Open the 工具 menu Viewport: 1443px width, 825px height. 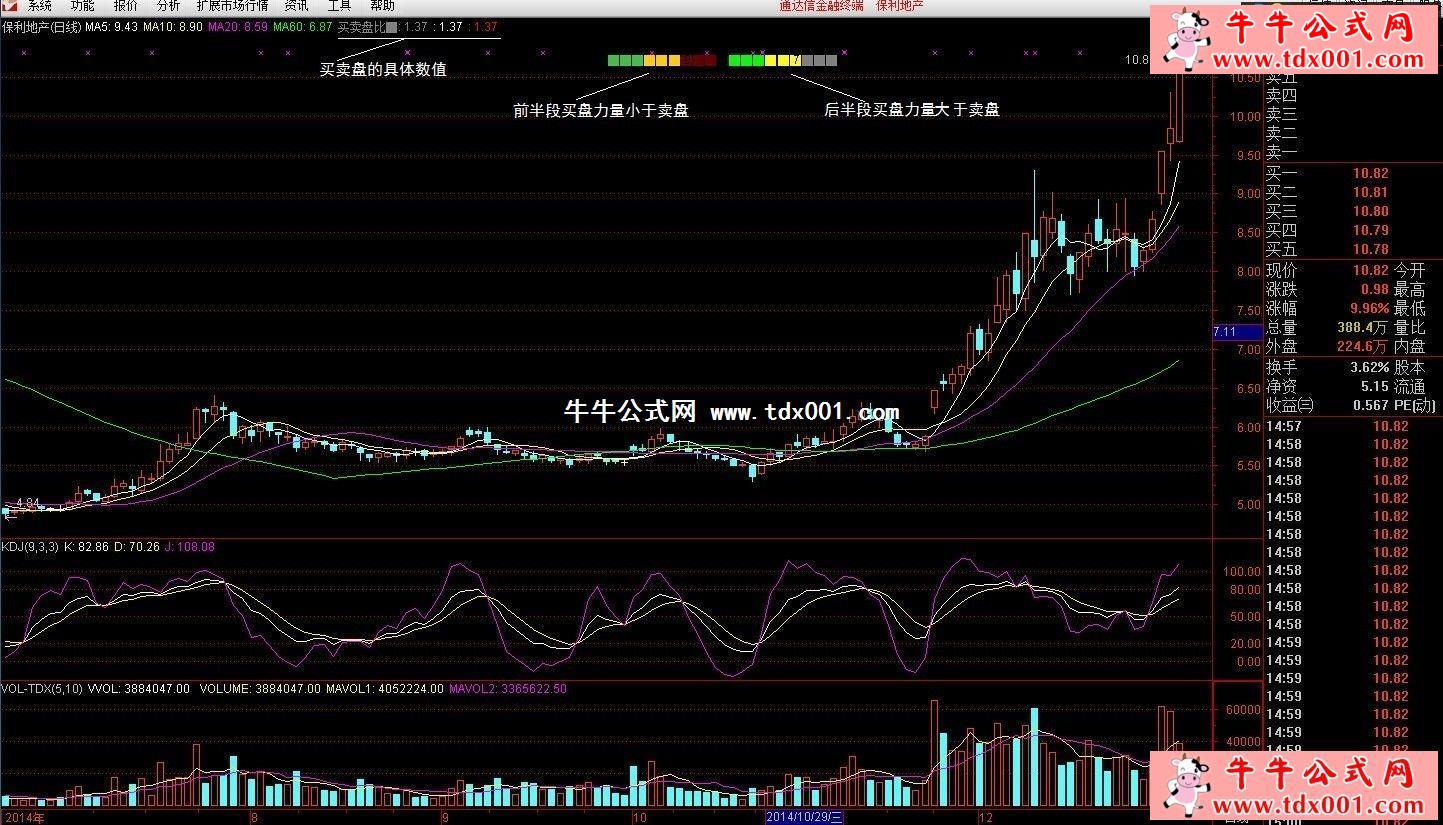click(340, 5)
